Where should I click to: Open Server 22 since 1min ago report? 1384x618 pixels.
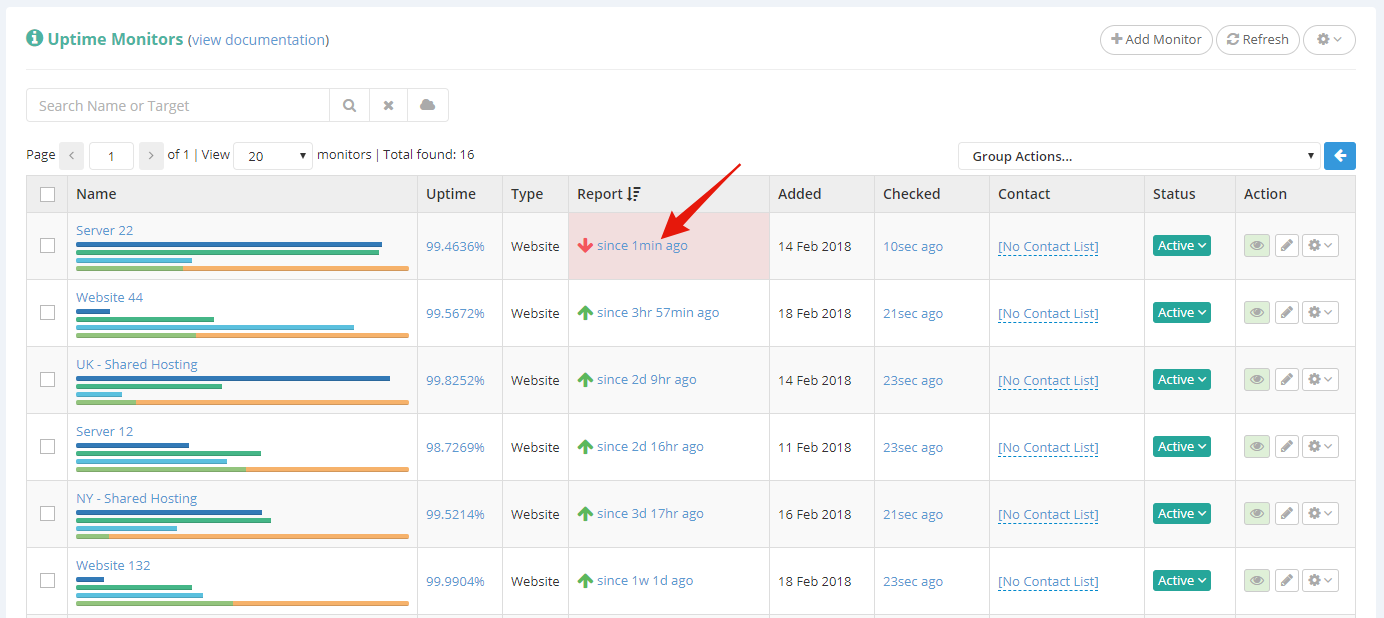click(x=642, y=245)
